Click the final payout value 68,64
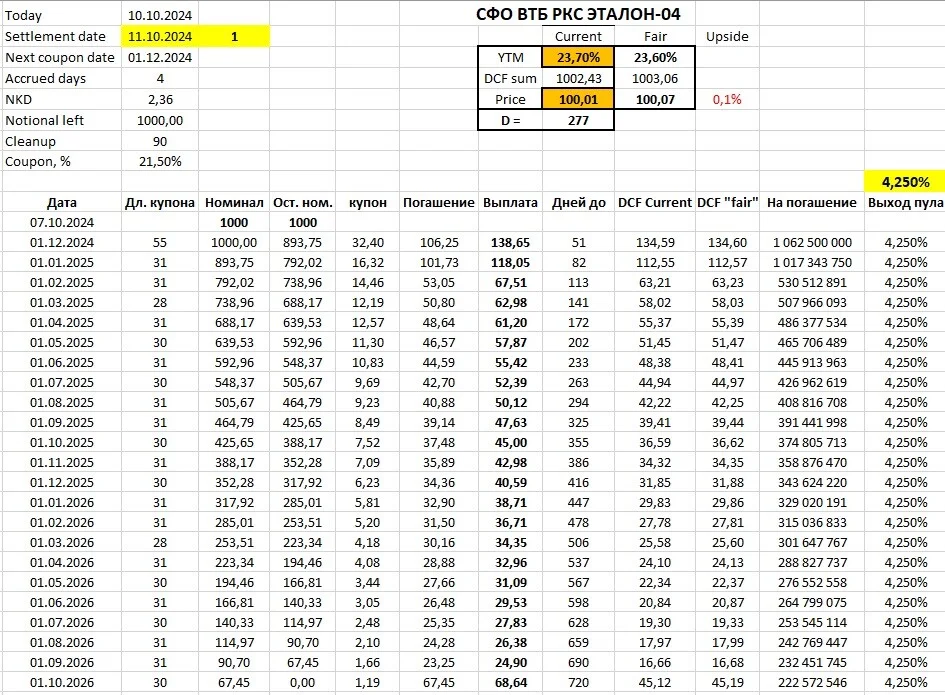 tap(510, 682)
